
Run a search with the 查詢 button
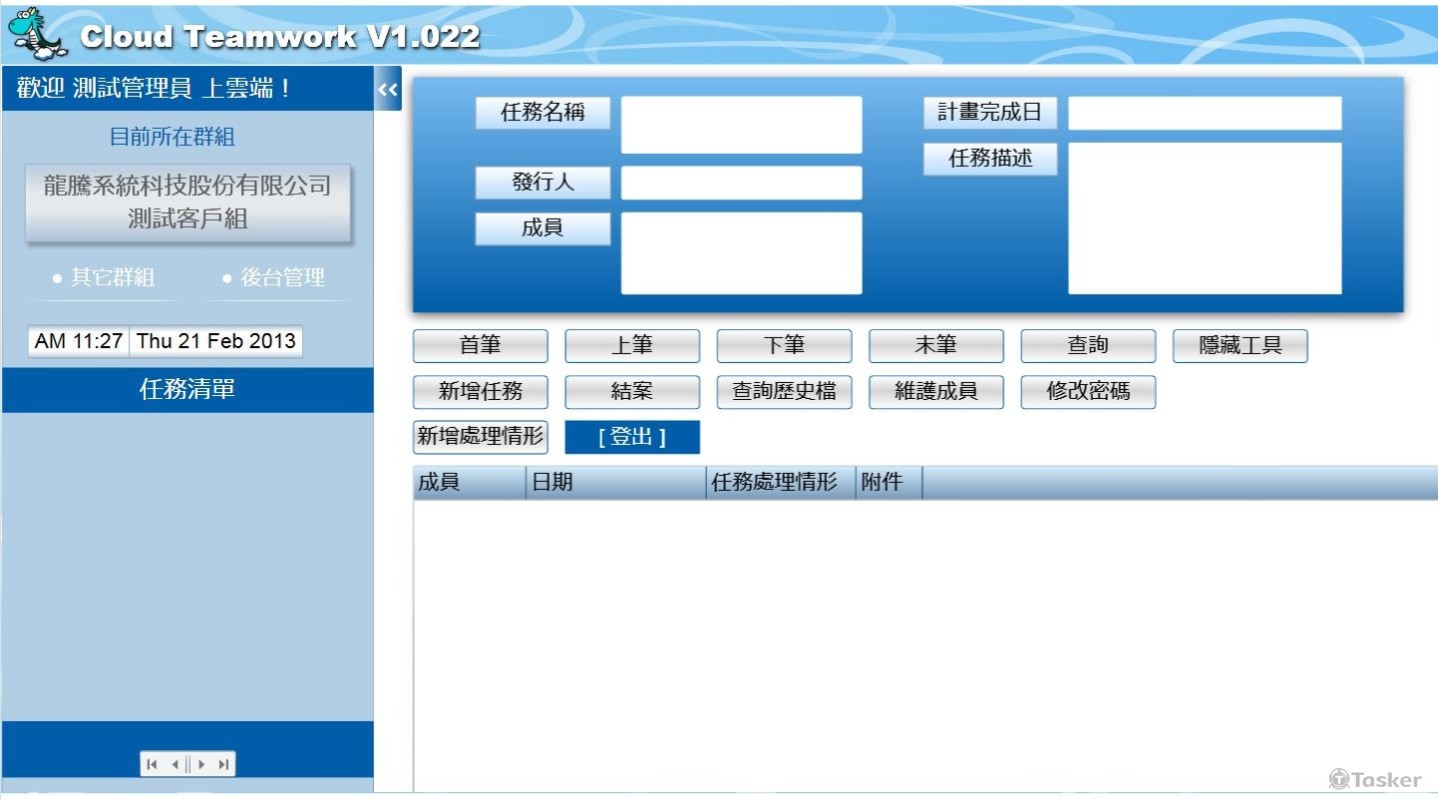point(1087,345)
